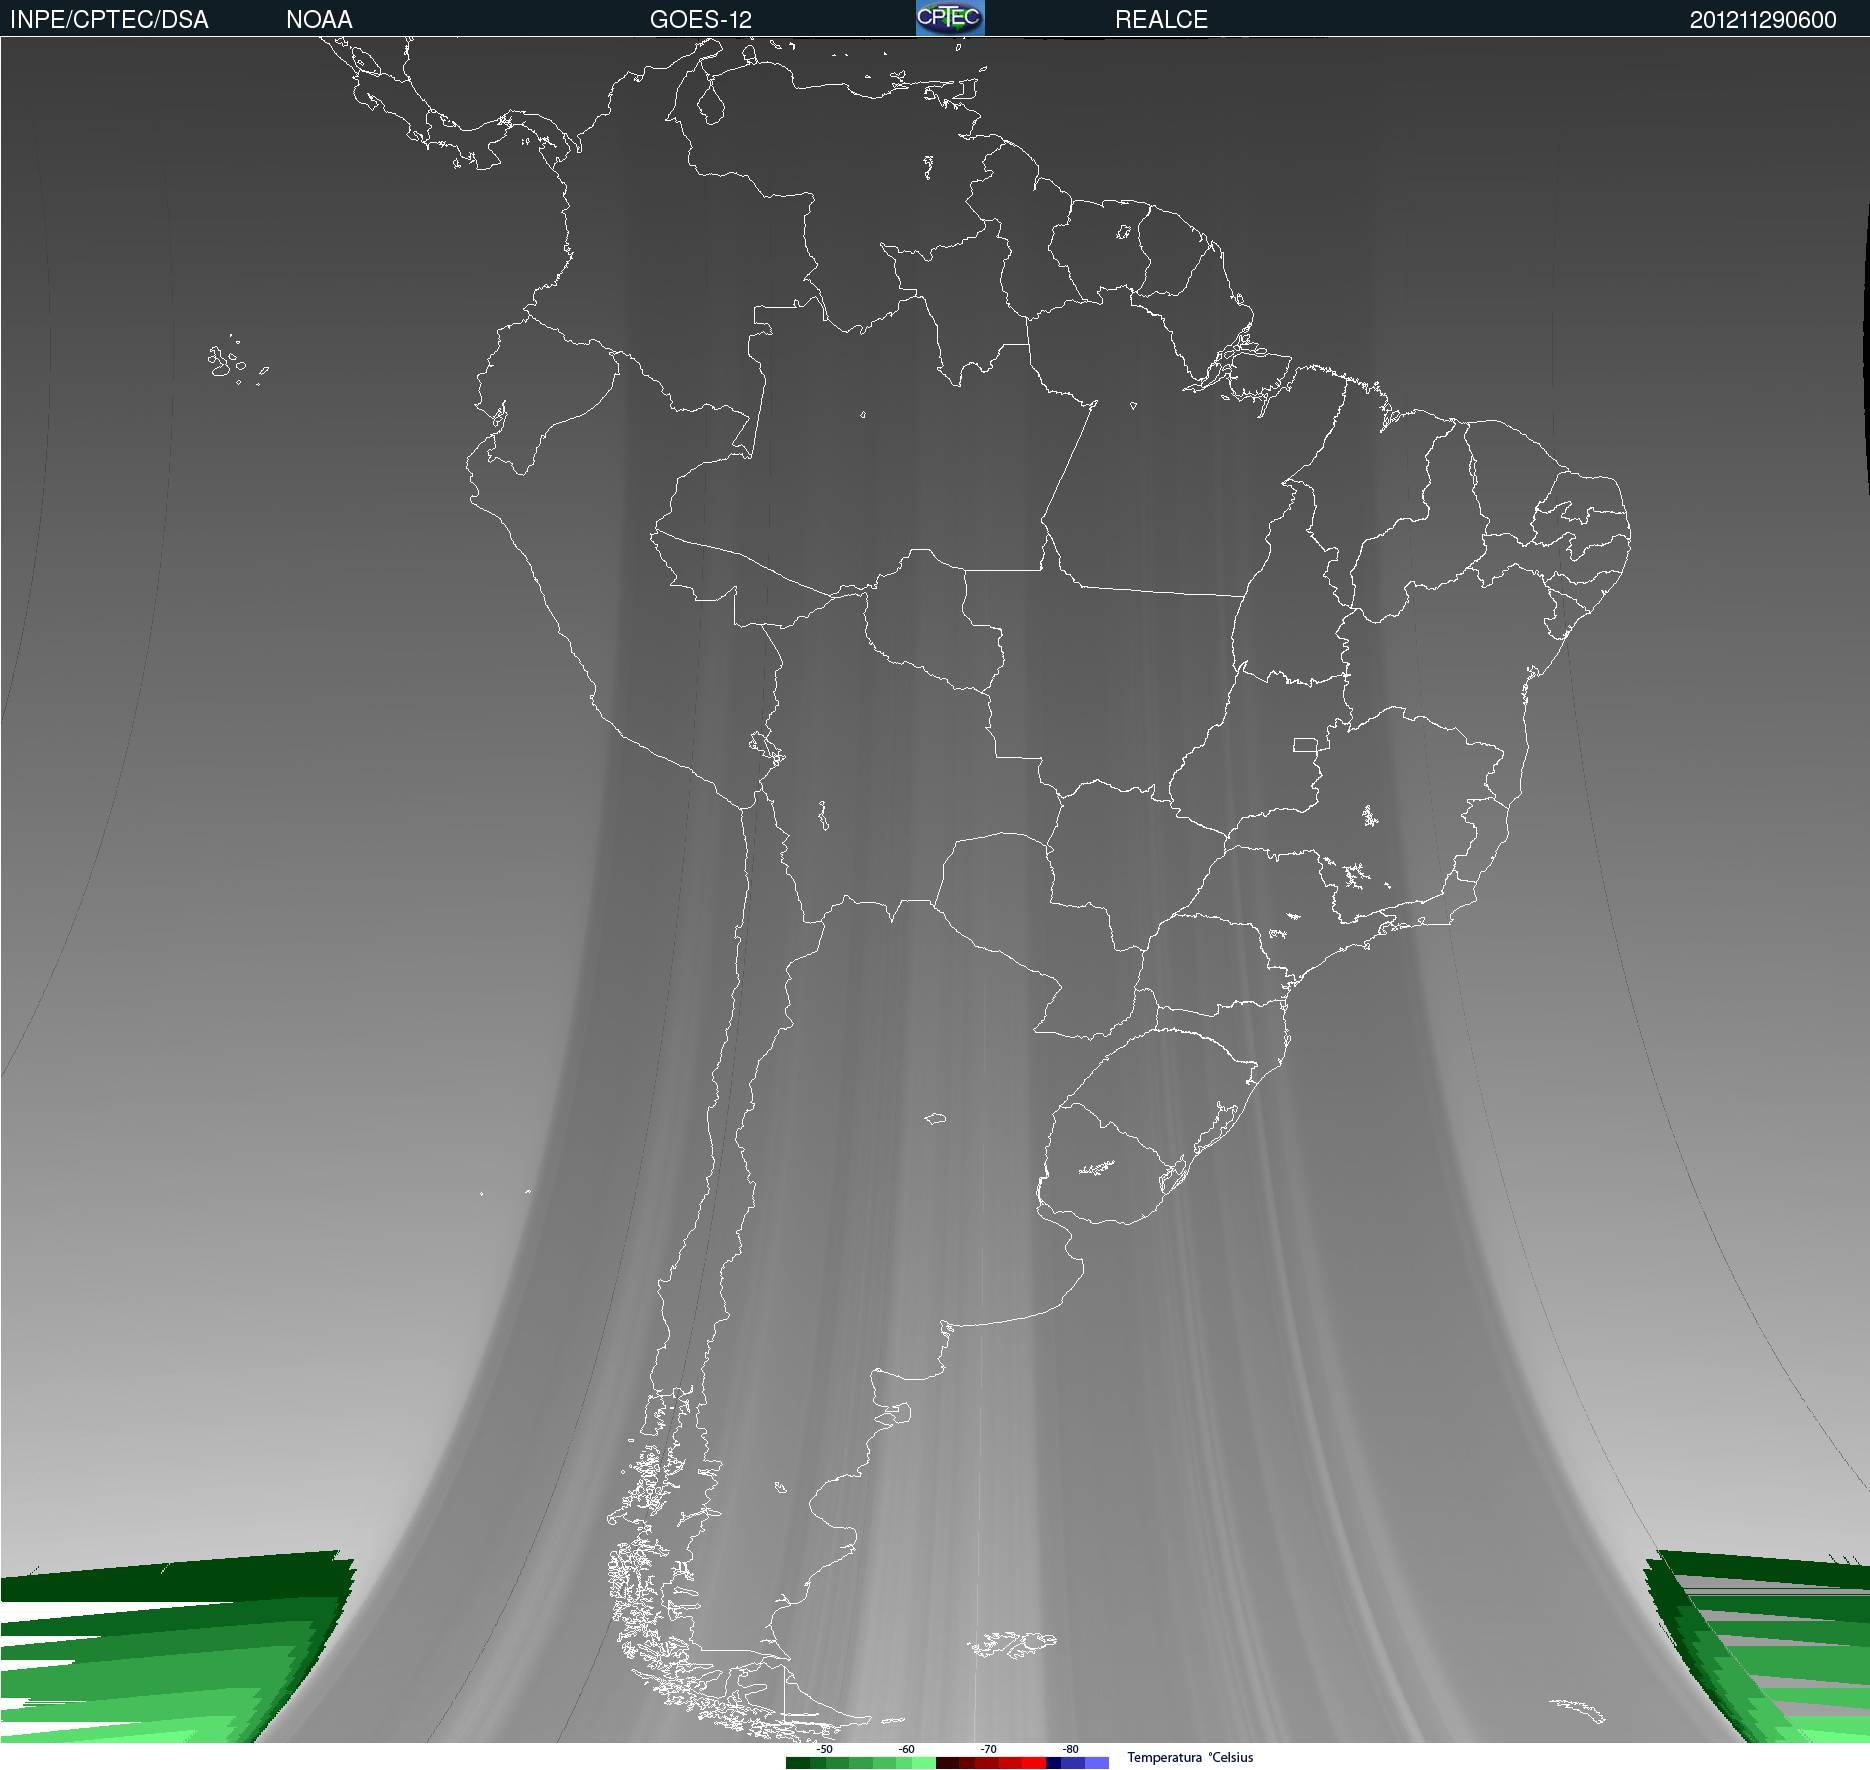Click the blue section of the temperature scale
The image size is (1870, 1770).
tap(1078, 1763)
